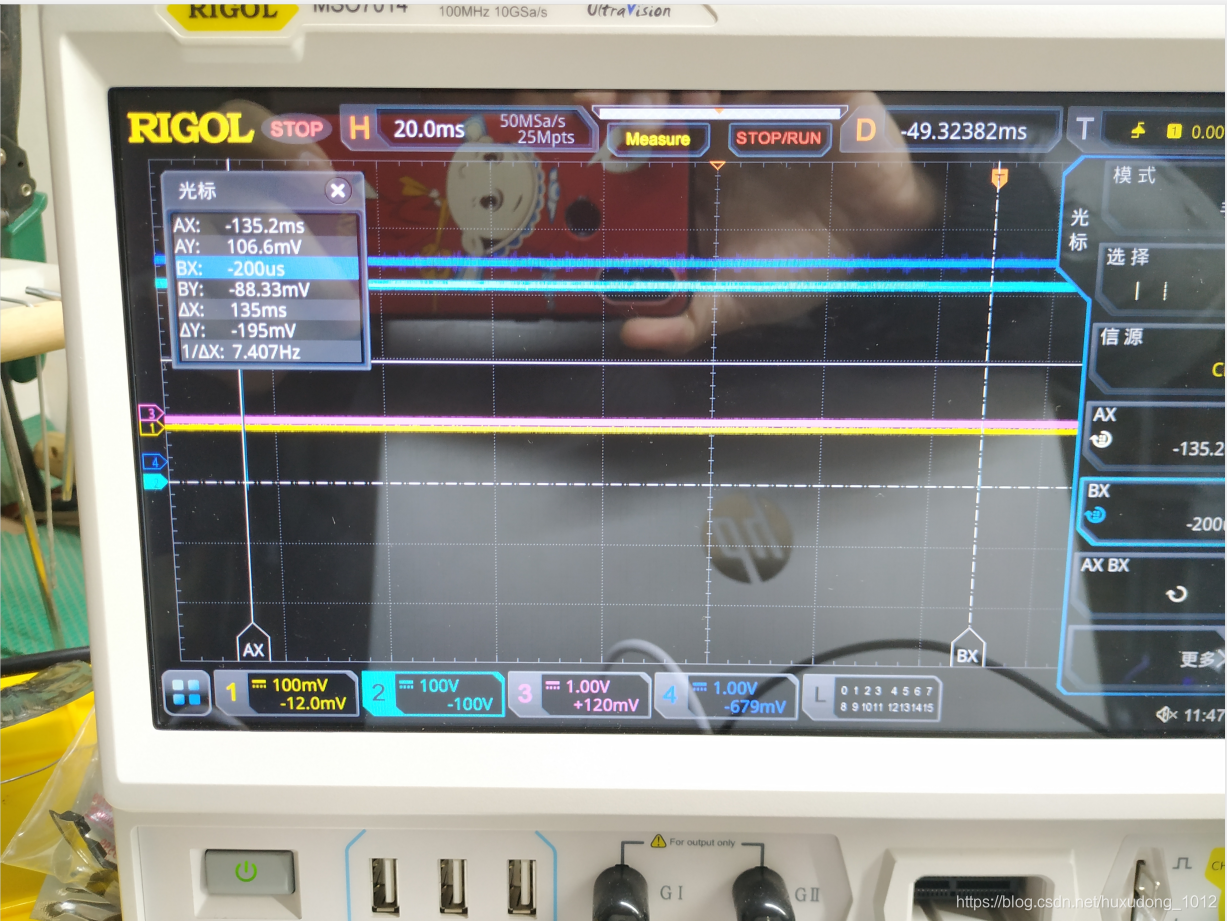The image size is (1227, 921).
Task: Tap the orange T trigger point marker
Action: pyautogui.click(x=999, y=178)
